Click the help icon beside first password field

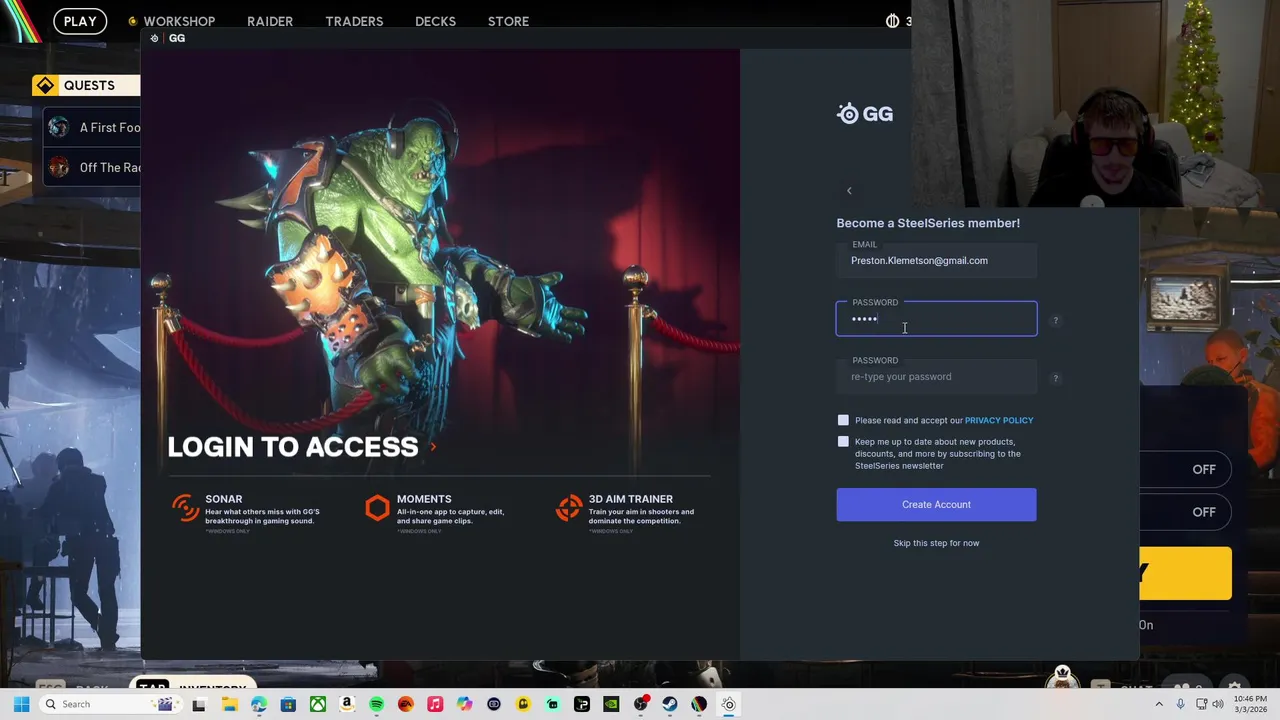click(1055, 320)
